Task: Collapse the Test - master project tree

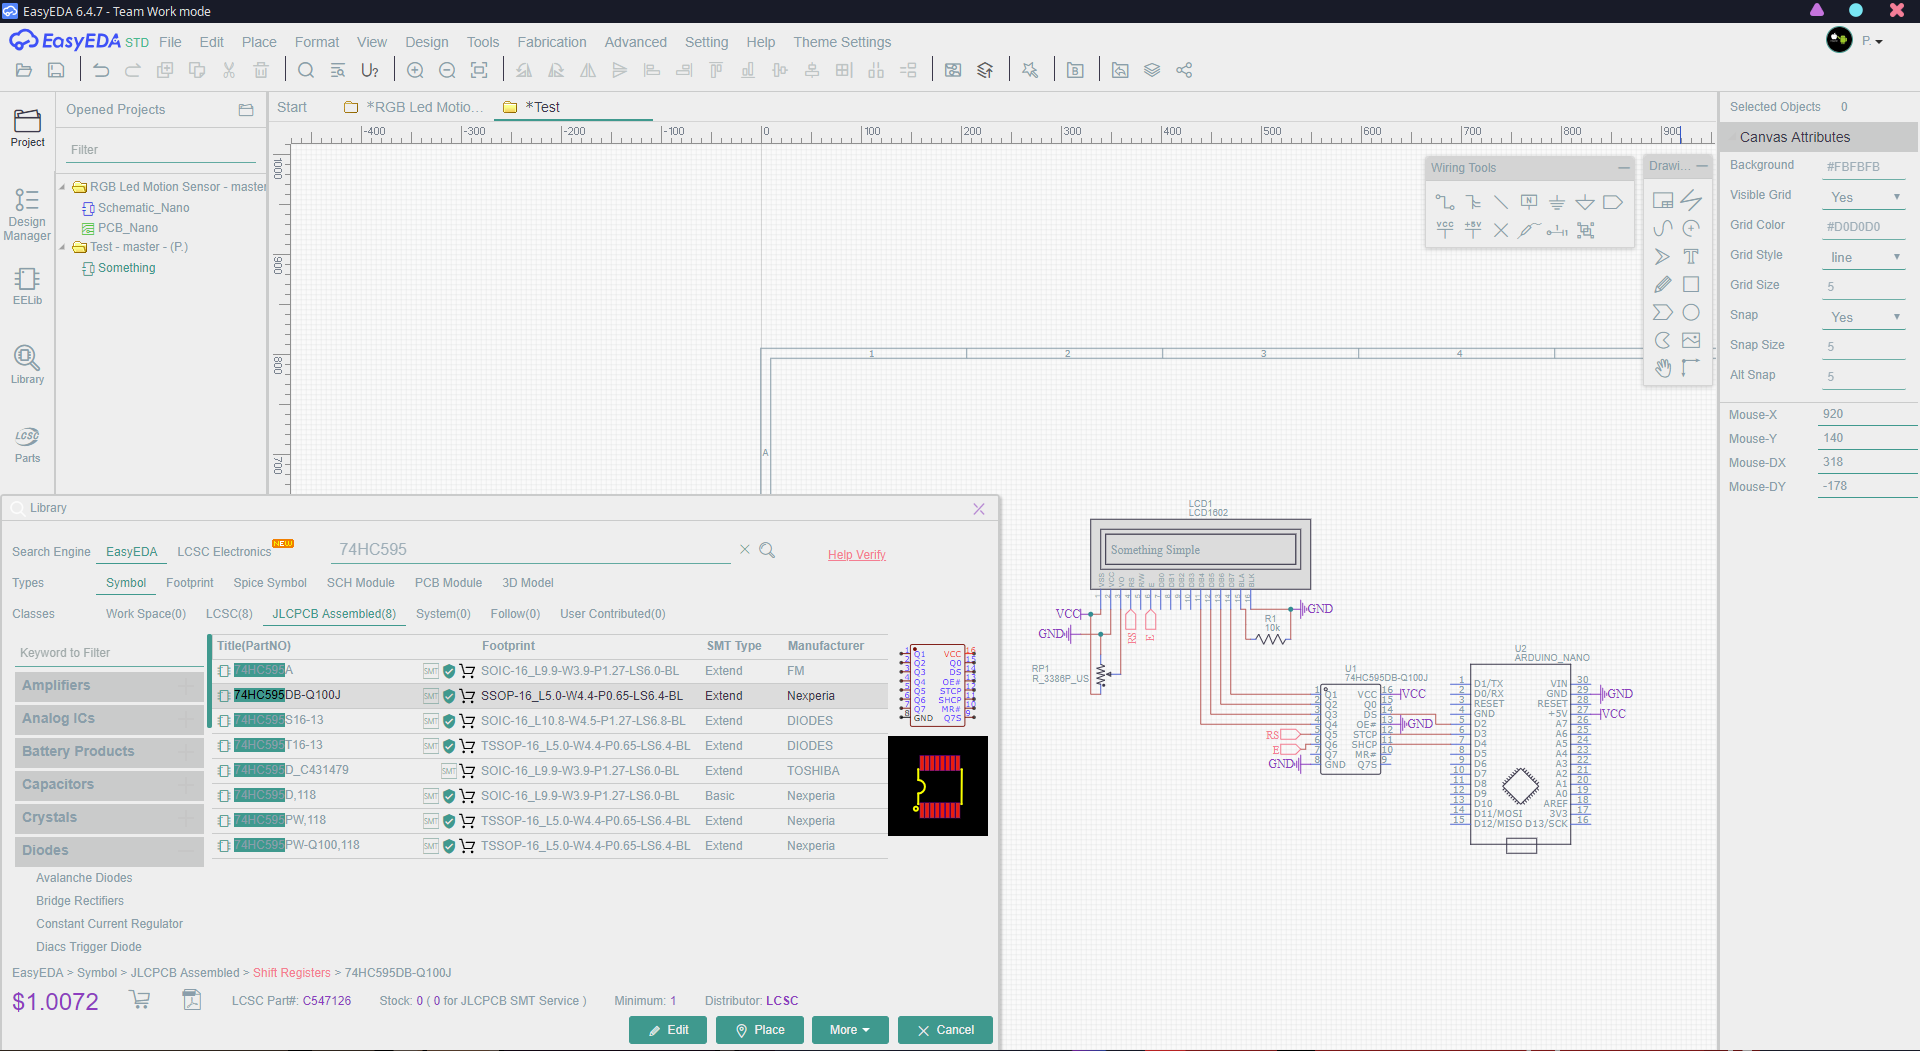Action: (62, 247)
